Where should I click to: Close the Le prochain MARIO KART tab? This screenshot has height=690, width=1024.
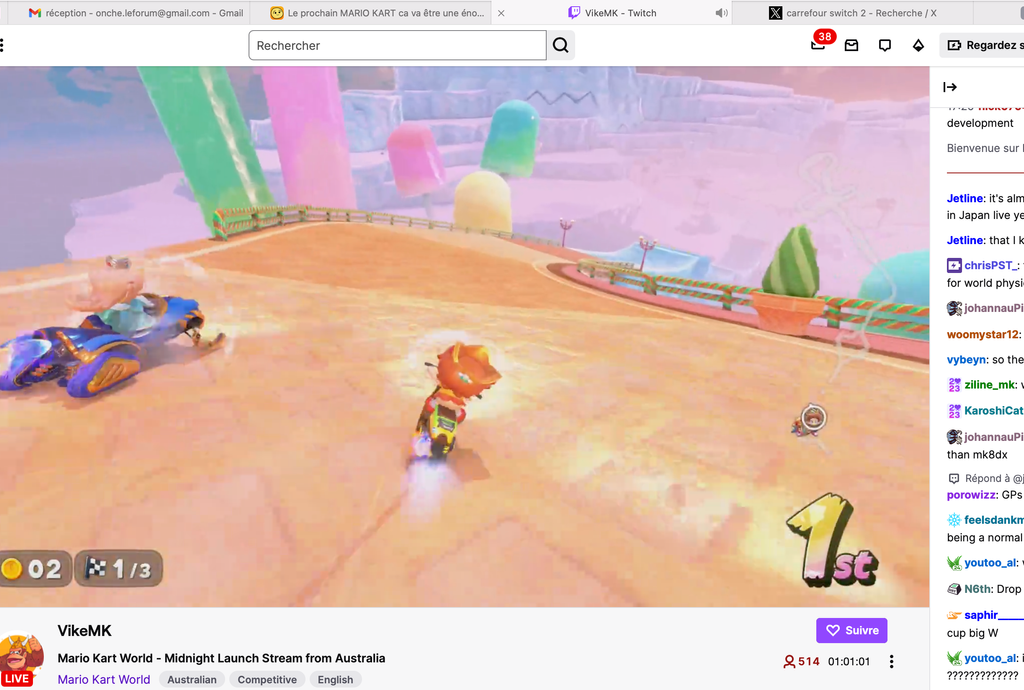pos(501,13)
